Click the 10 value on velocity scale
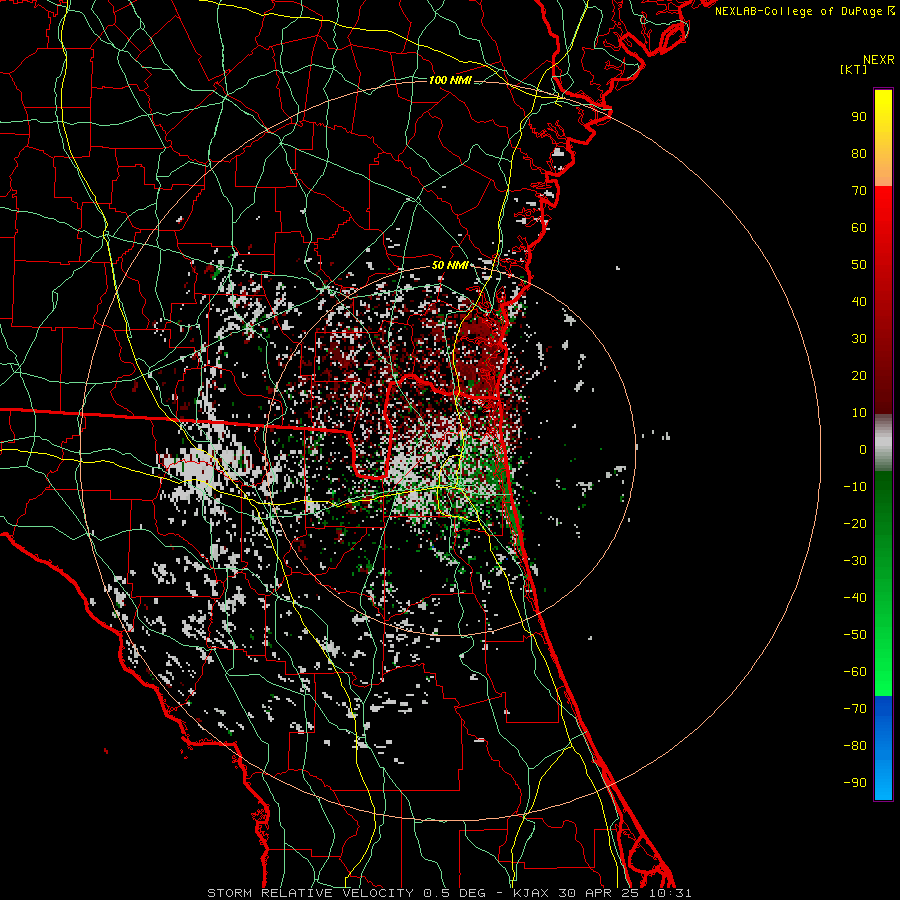900x900 pixels. (x=859, y=413)
